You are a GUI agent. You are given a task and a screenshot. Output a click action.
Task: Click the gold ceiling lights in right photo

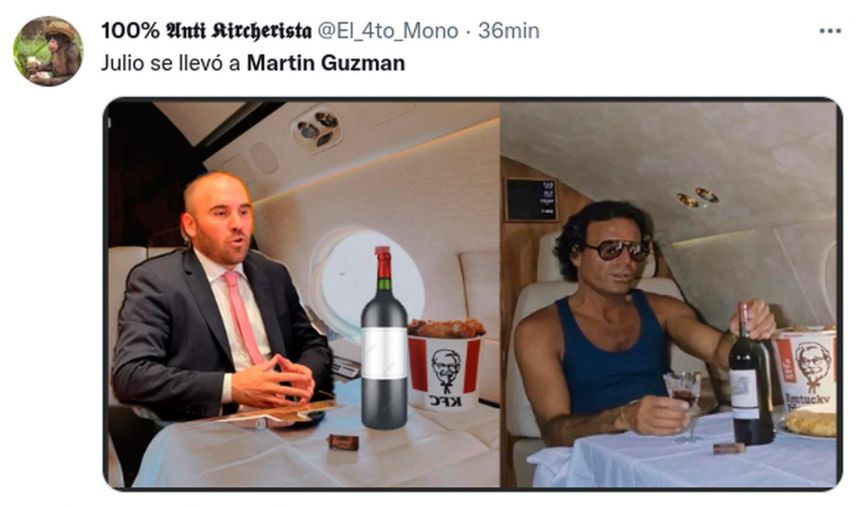(697, 197)
